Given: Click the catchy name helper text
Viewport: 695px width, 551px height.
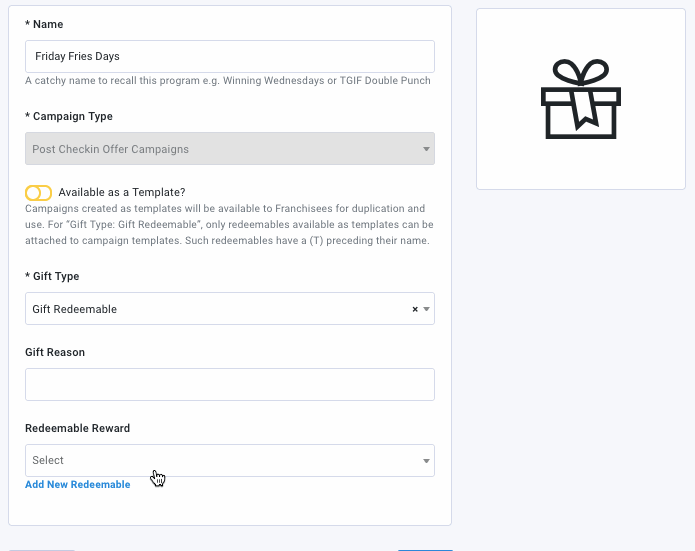Looking at the screenshot, I should coord(228,81).
